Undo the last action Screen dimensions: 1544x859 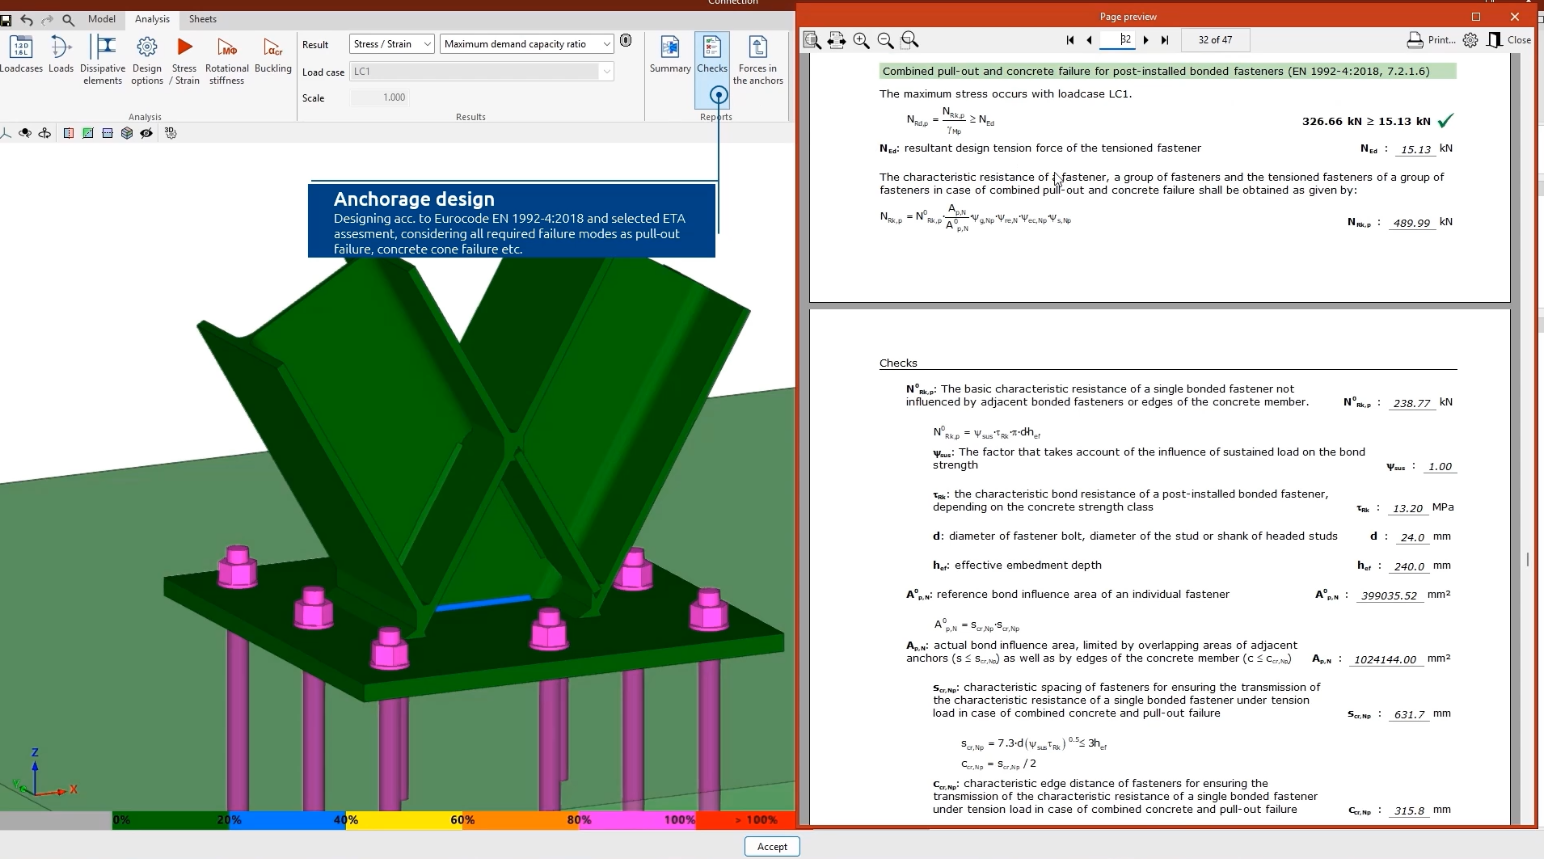(27, 19)
